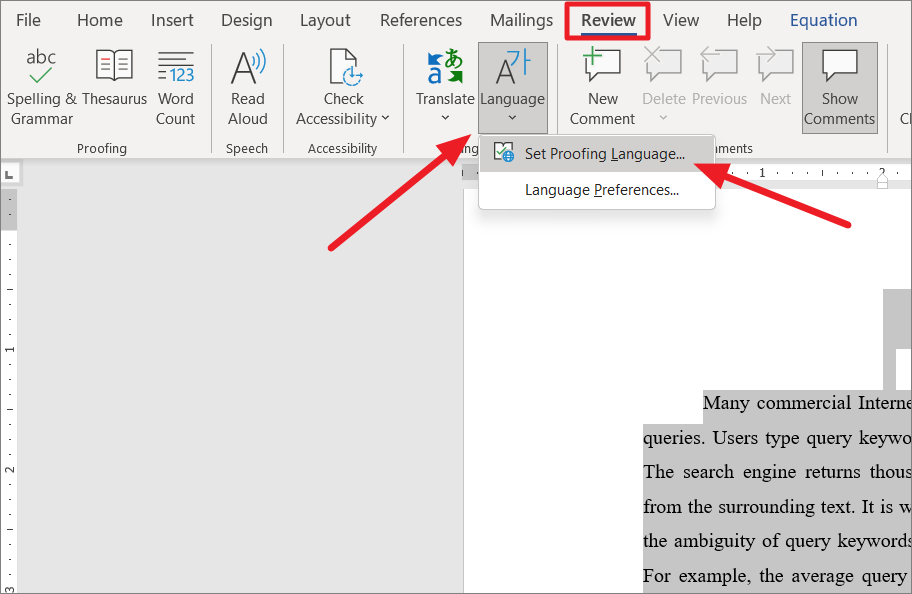Switch to the Design tab
The image size is (912, 594).
(x=247, y=20)
